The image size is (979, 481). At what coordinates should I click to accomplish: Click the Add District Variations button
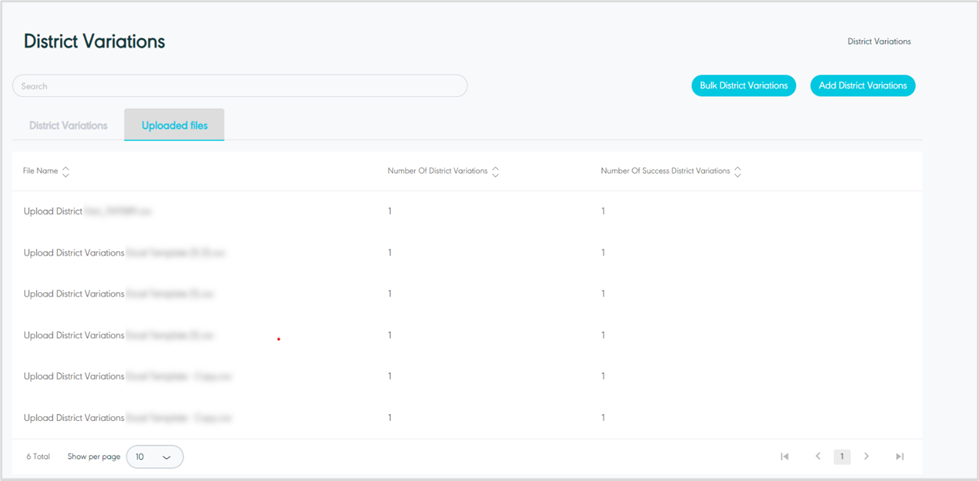tap(863, 86)
